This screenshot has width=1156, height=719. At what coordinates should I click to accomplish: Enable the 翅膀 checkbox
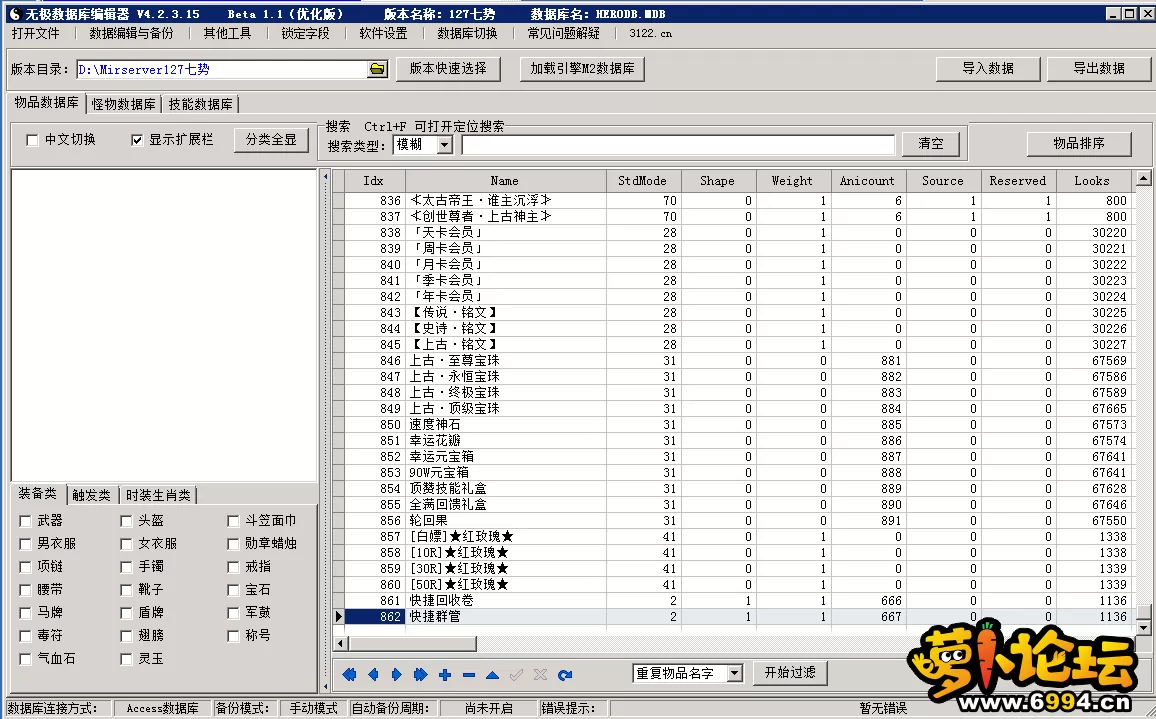(126, 636)
